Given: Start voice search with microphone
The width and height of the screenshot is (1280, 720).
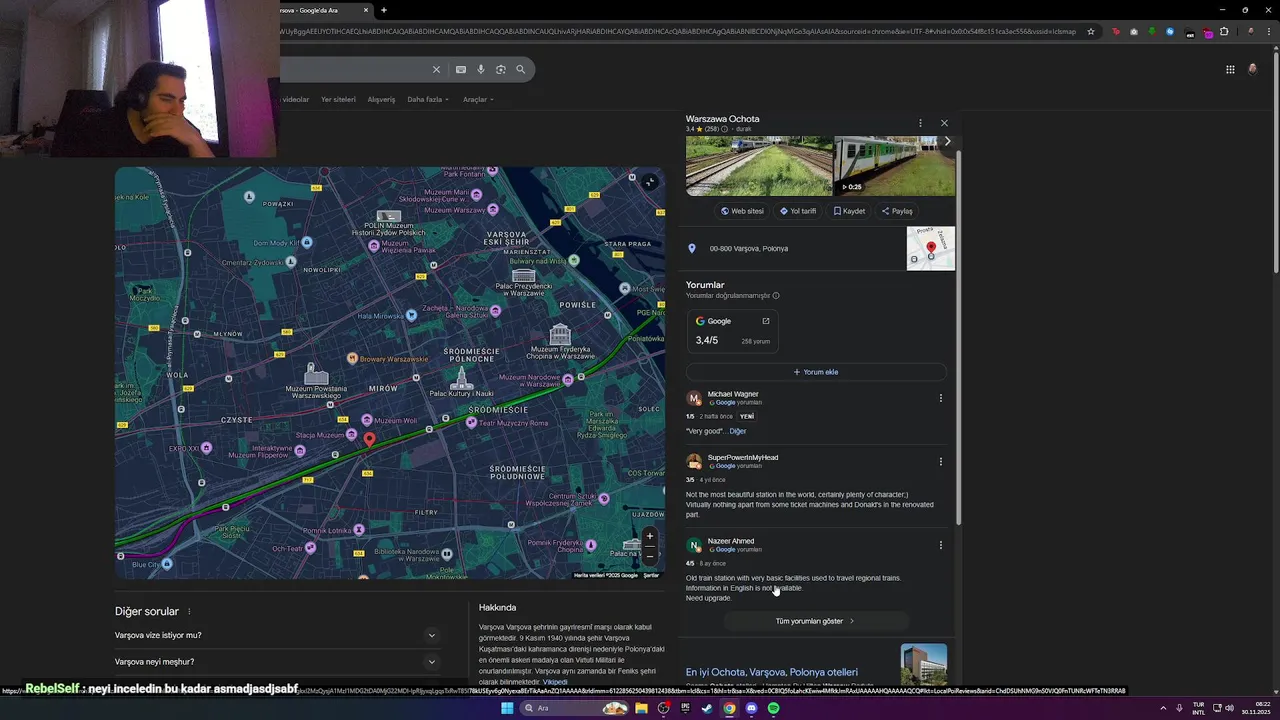Looking at the screenshot, I should [x=481, y=69].
